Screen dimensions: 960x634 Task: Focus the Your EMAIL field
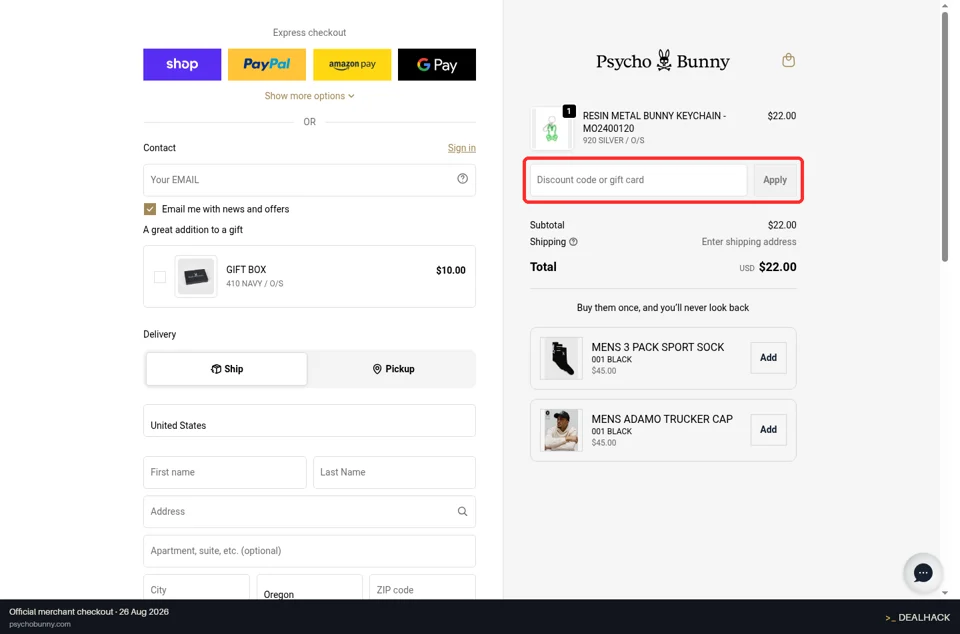[309, 180]
